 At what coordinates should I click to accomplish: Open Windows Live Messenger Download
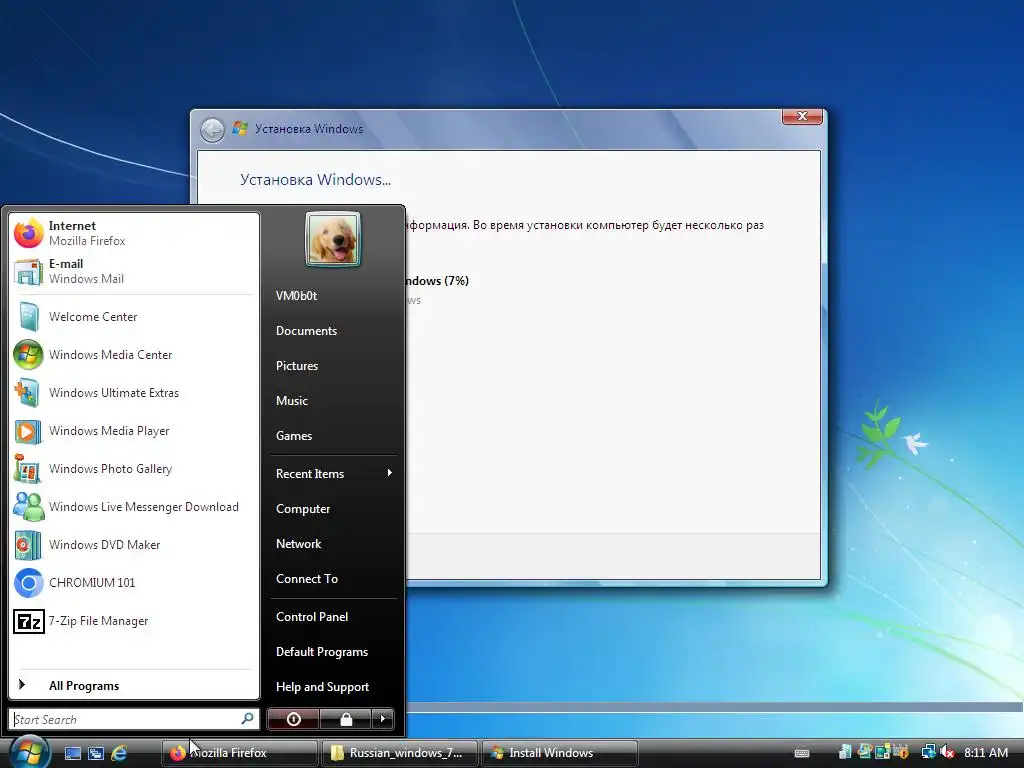click(x=134, y=507)
